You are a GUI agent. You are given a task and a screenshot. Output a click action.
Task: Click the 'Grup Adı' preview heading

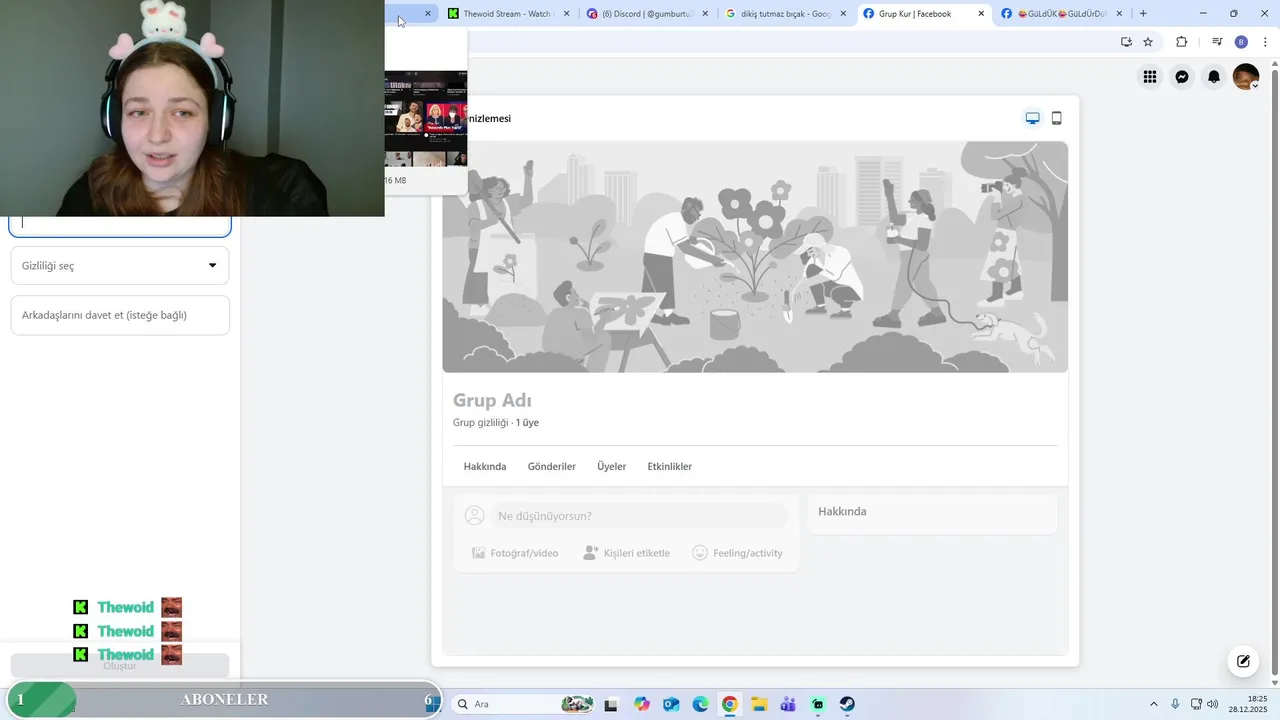(x=492, y=400)
